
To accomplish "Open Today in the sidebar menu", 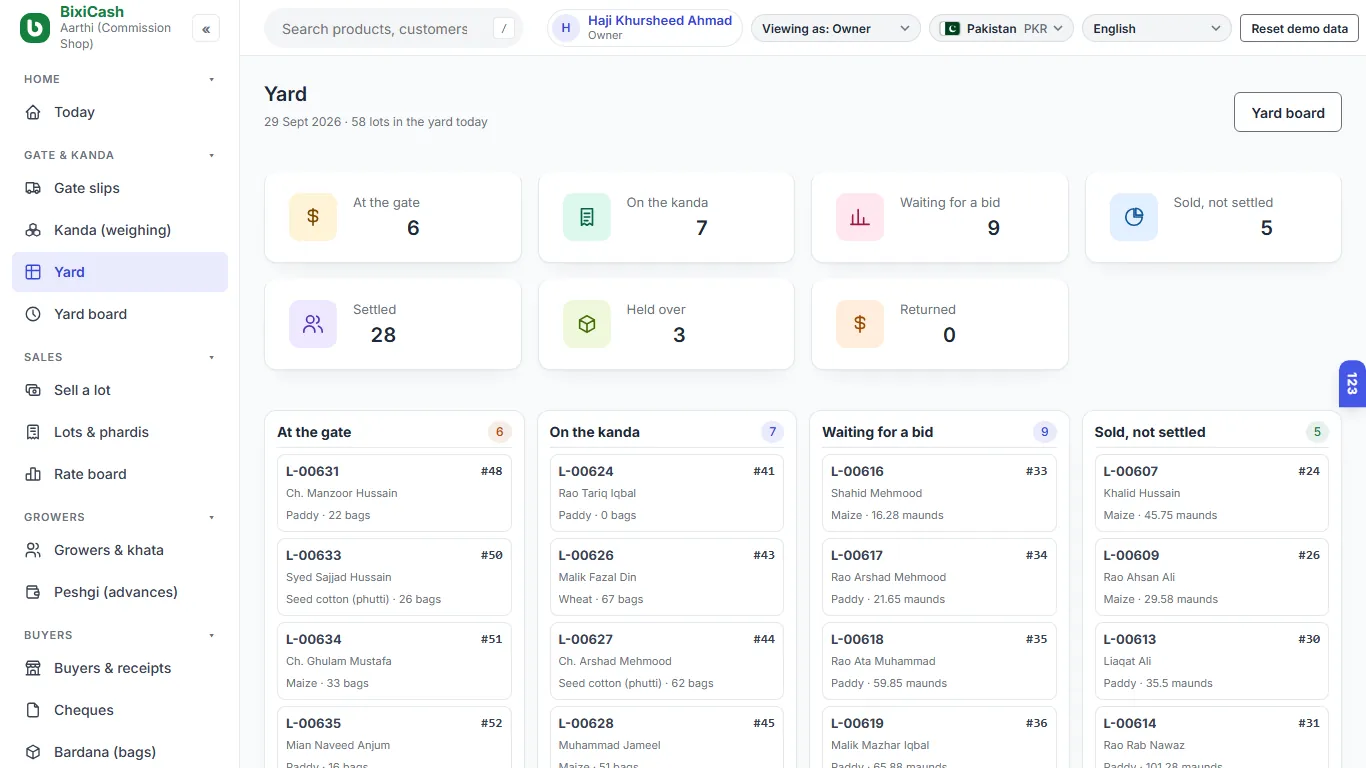I will [120, 112].
